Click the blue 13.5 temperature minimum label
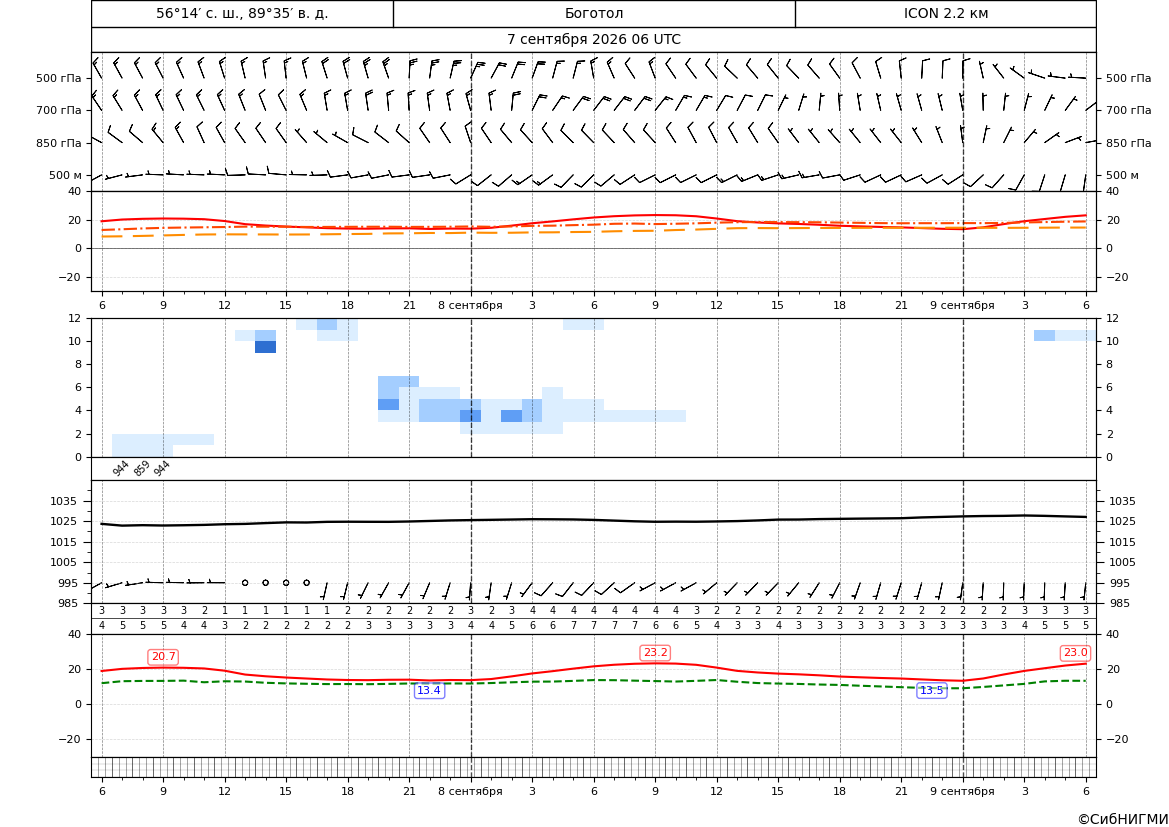Image resolution: width=1169 pixels, height=827 pixels. tap(931, 691)
